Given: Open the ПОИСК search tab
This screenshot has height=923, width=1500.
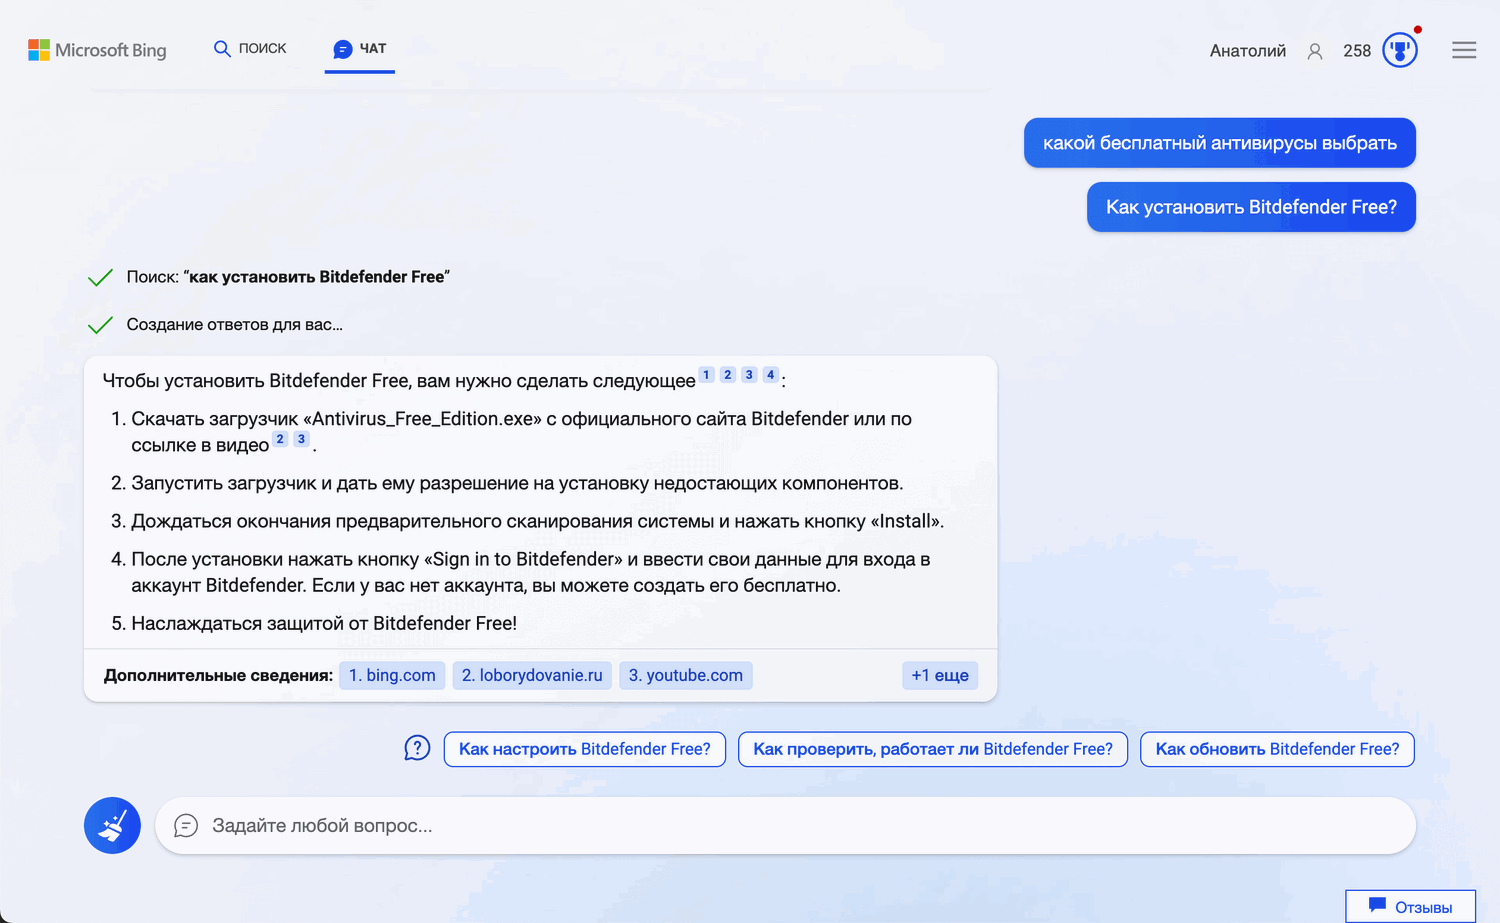Looking at the screenshot, I should [250, 48].
